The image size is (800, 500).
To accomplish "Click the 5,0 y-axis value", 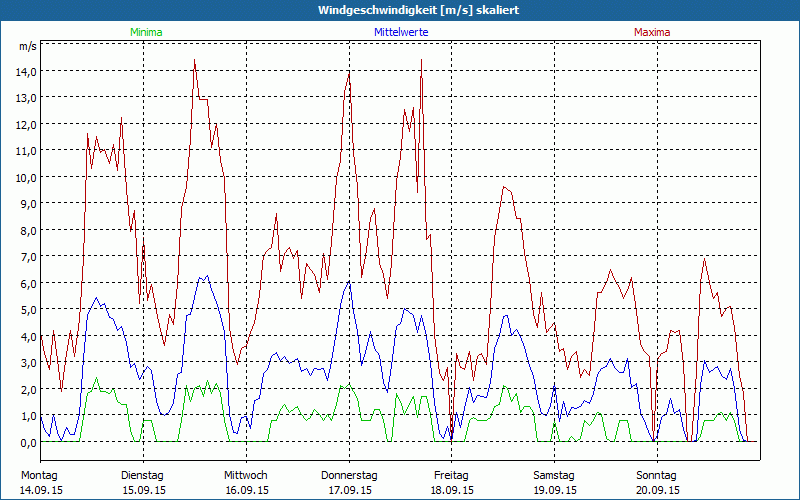I will coord(30,310).
